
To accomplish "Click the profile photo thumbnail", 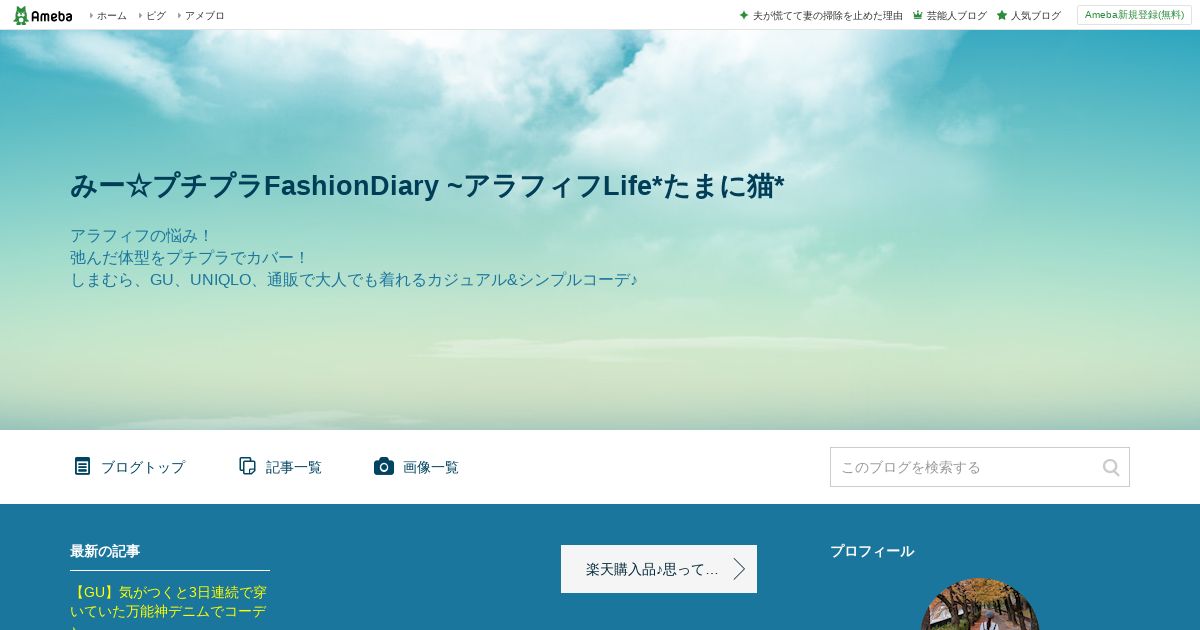I will (x=980, y=605).
